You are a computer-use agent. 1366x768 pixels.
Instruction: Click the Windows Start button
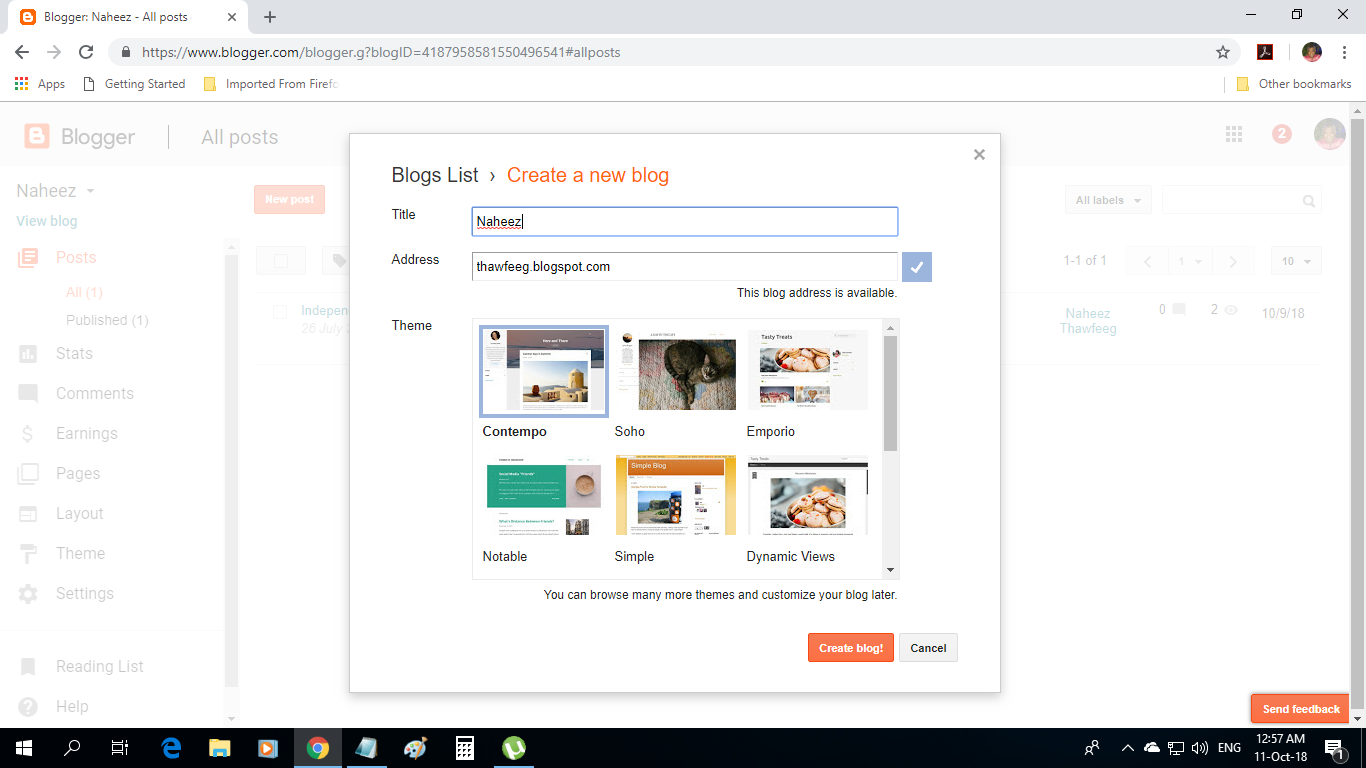[x=23, y=747]
